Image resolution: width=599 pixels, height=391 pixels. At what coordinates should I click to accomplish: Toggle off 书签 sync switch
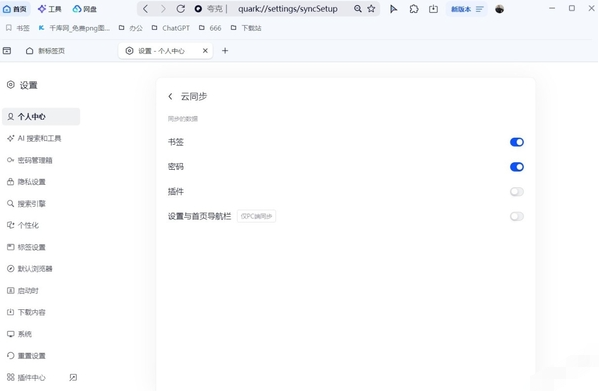pos(516,142)
